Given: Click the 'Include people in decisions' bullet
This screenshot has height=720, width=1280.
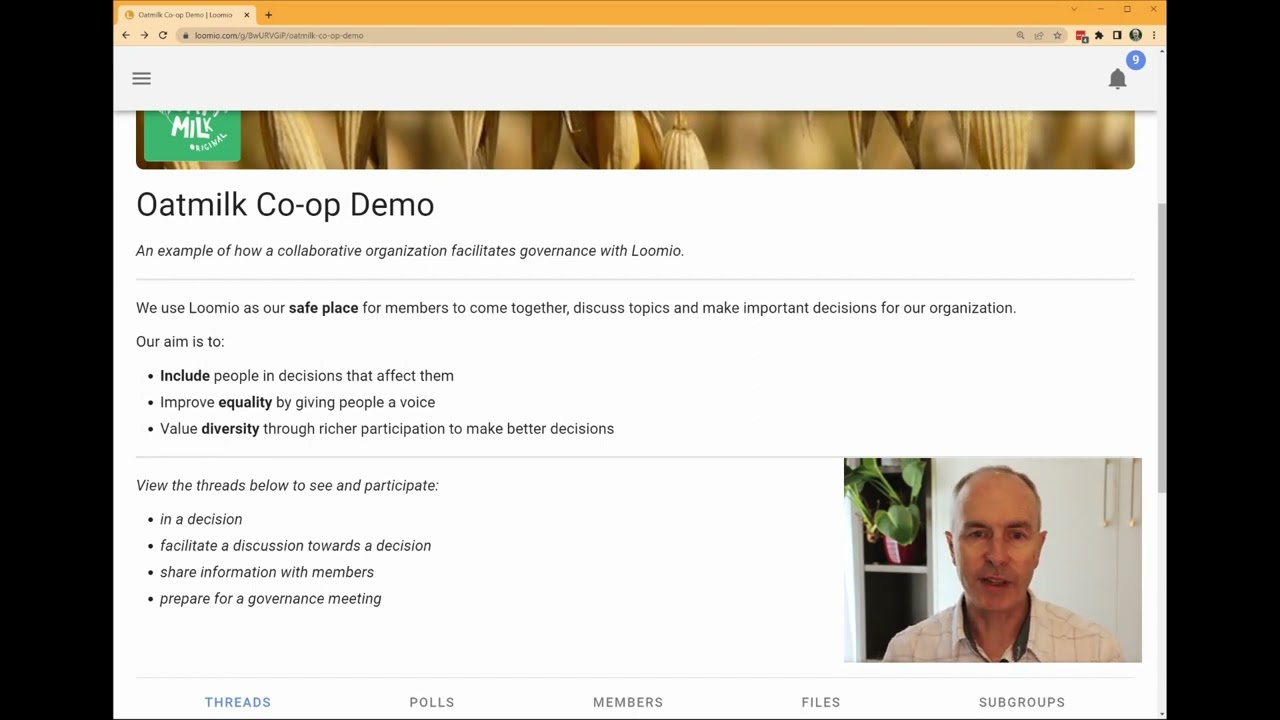Looking at the screenshot, I should pyautogui.click(x=307, y=376).
